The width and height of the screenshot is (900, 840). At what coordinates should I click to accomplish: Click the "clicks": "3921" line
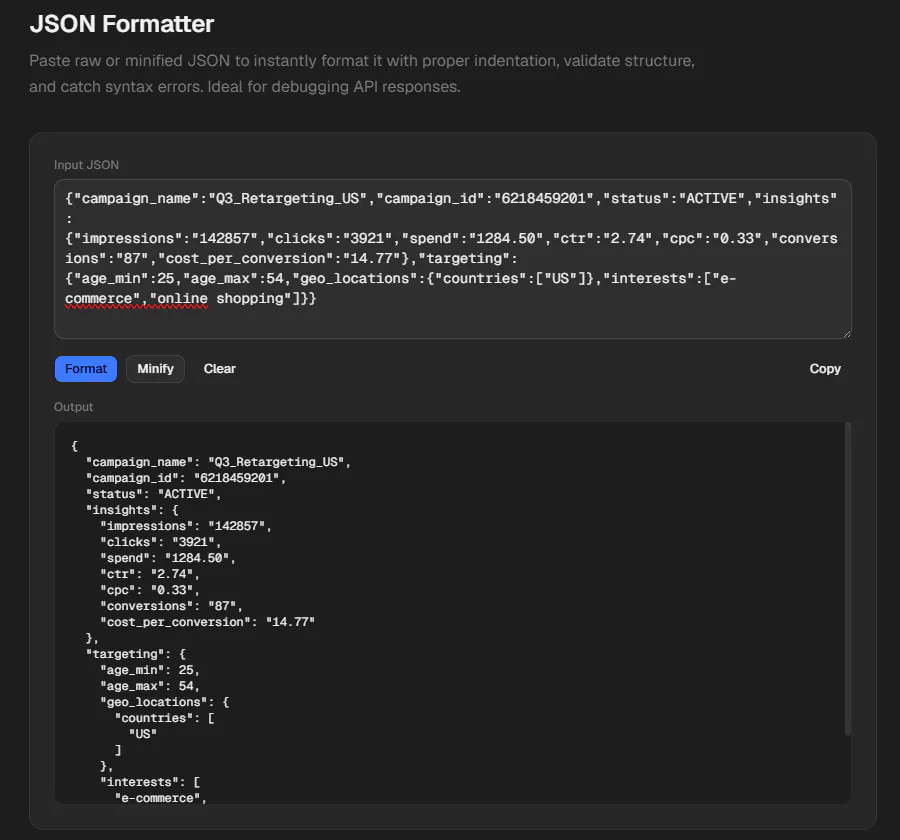(x=160, y=542)
